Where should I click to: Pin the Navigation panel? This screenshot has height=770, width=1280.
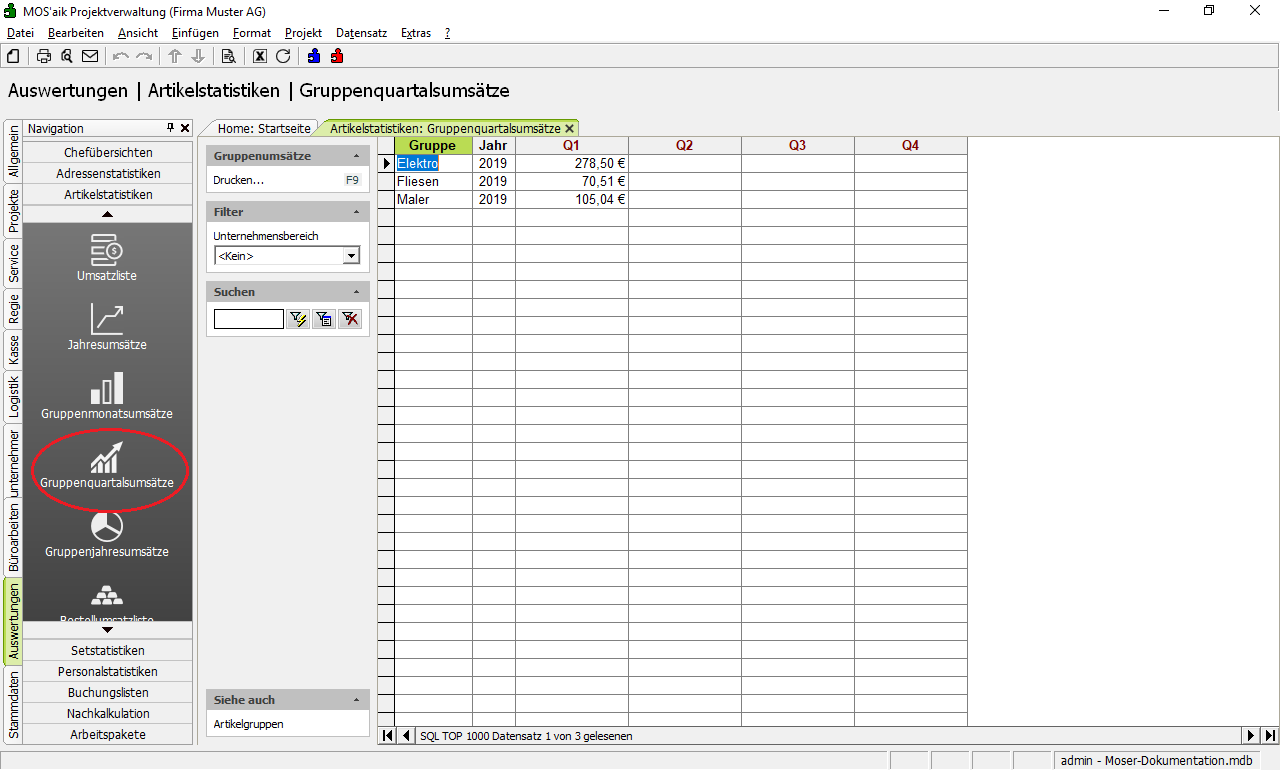pyautogui.click(x=170, y=128)
